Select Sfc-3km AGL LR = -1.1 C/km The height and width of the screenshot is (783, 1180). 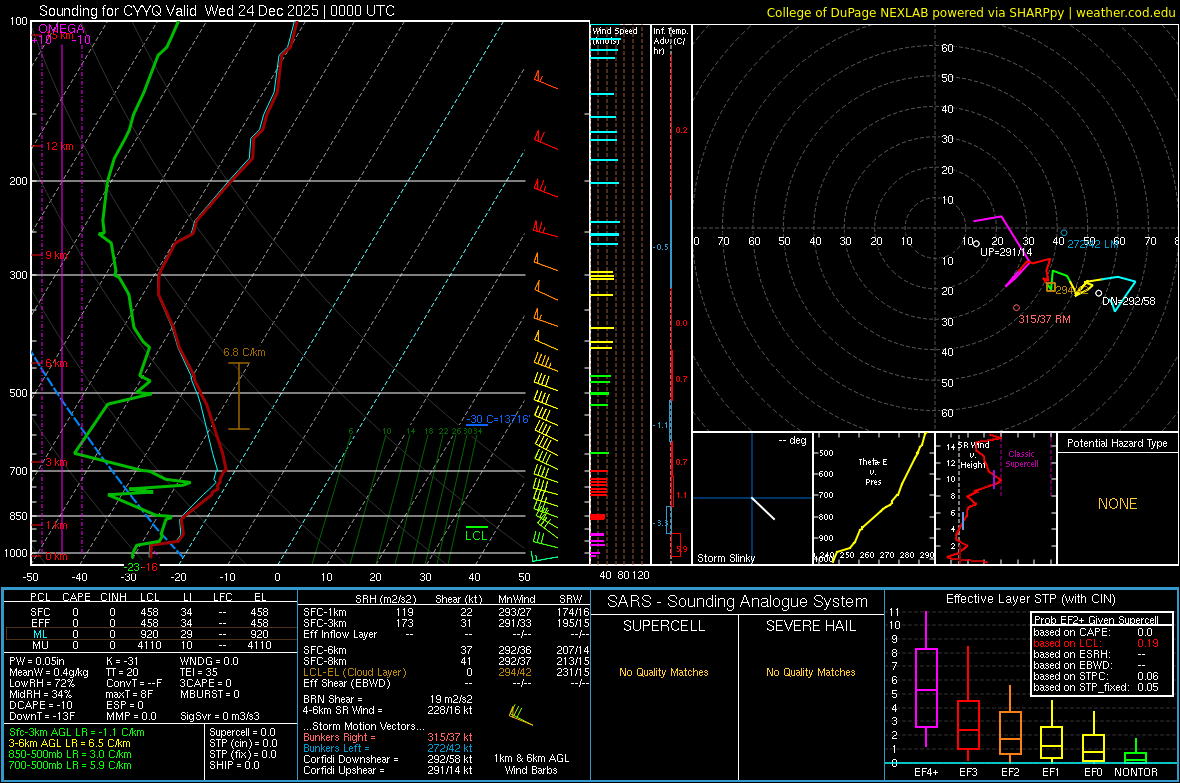77,732
